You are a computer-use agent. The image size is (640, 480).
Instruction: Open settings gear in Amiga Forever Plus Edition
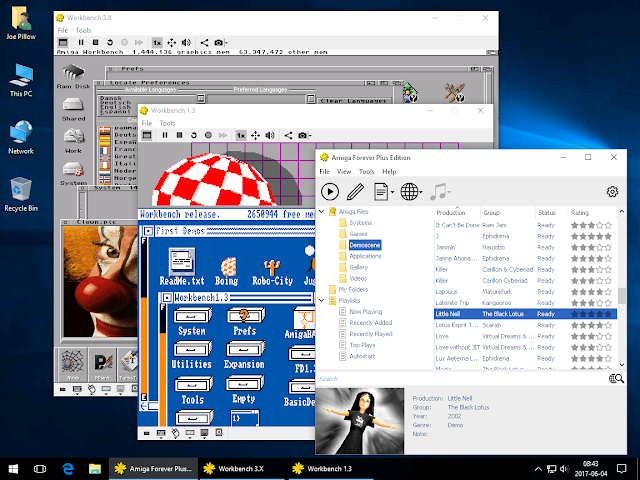(612, 191)
